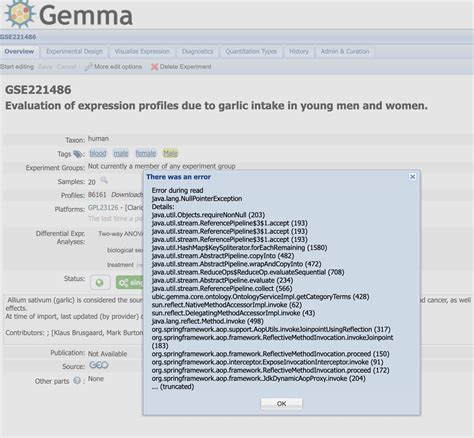Image resolution: width=474 pixels, height=438 pixels.
Task: Click the magnifier icon beside Samples count
Action: tap(104, 180)
